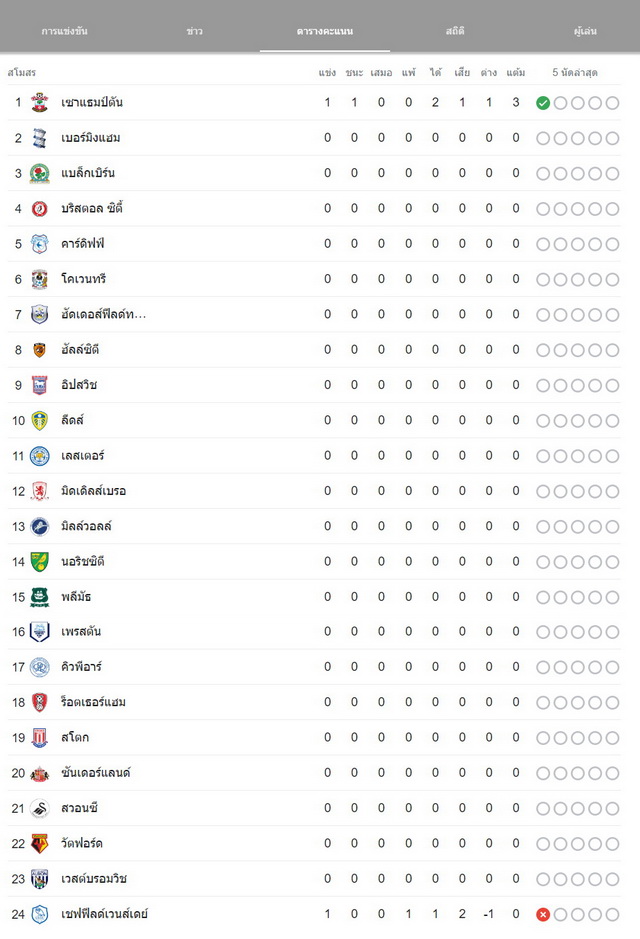Open the เซาแธมป์ตัน team link
Screen dimensions: 640x939
tap(92, 102)
